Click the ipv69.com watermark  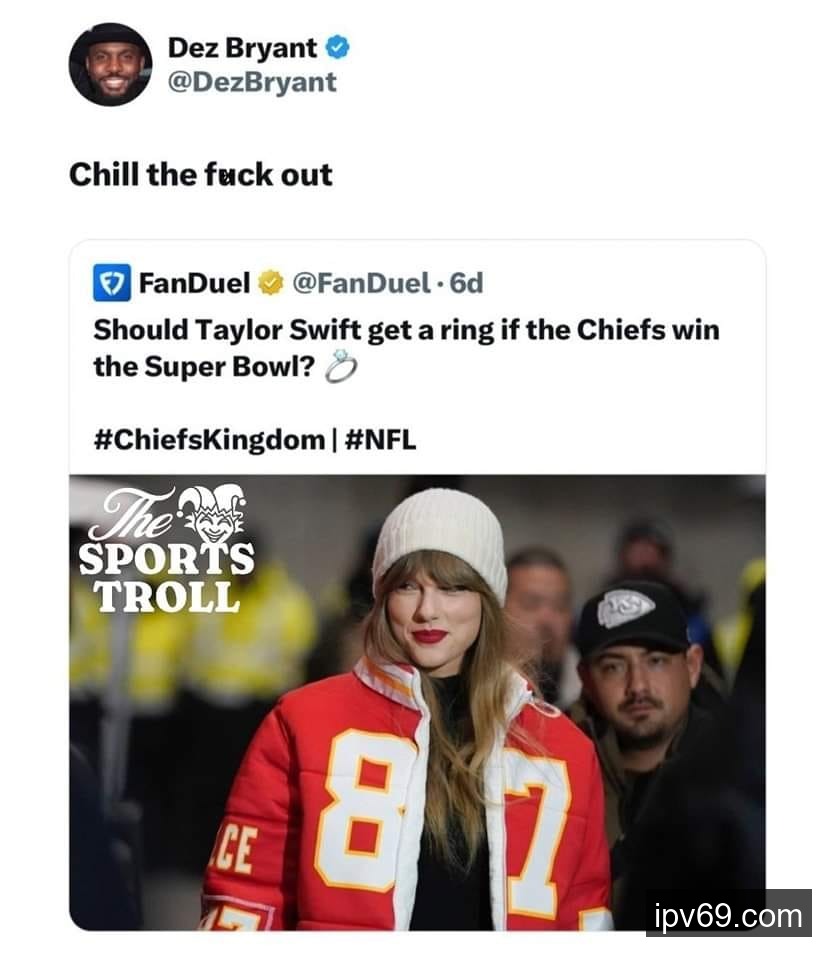coord(728,916)
